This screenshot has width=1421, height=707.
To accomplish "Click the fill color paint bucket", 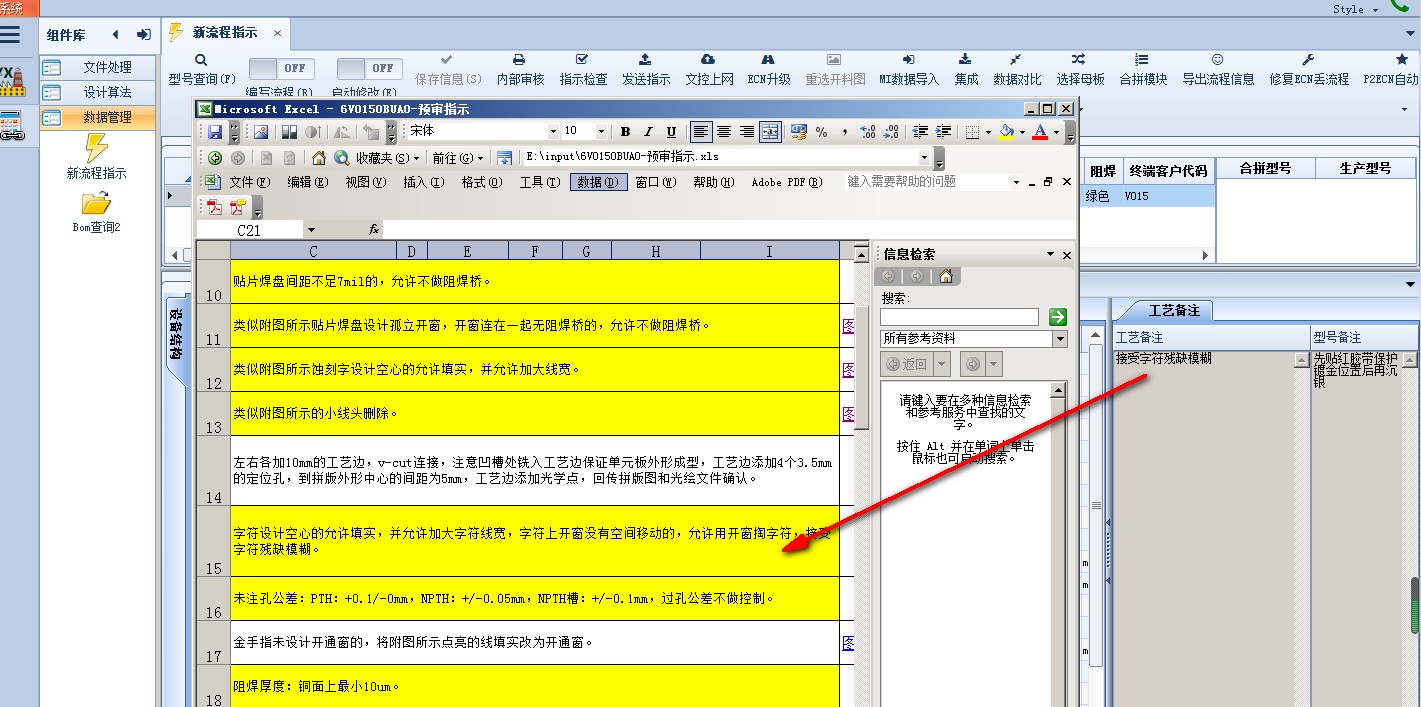I will pos(1006,131).
